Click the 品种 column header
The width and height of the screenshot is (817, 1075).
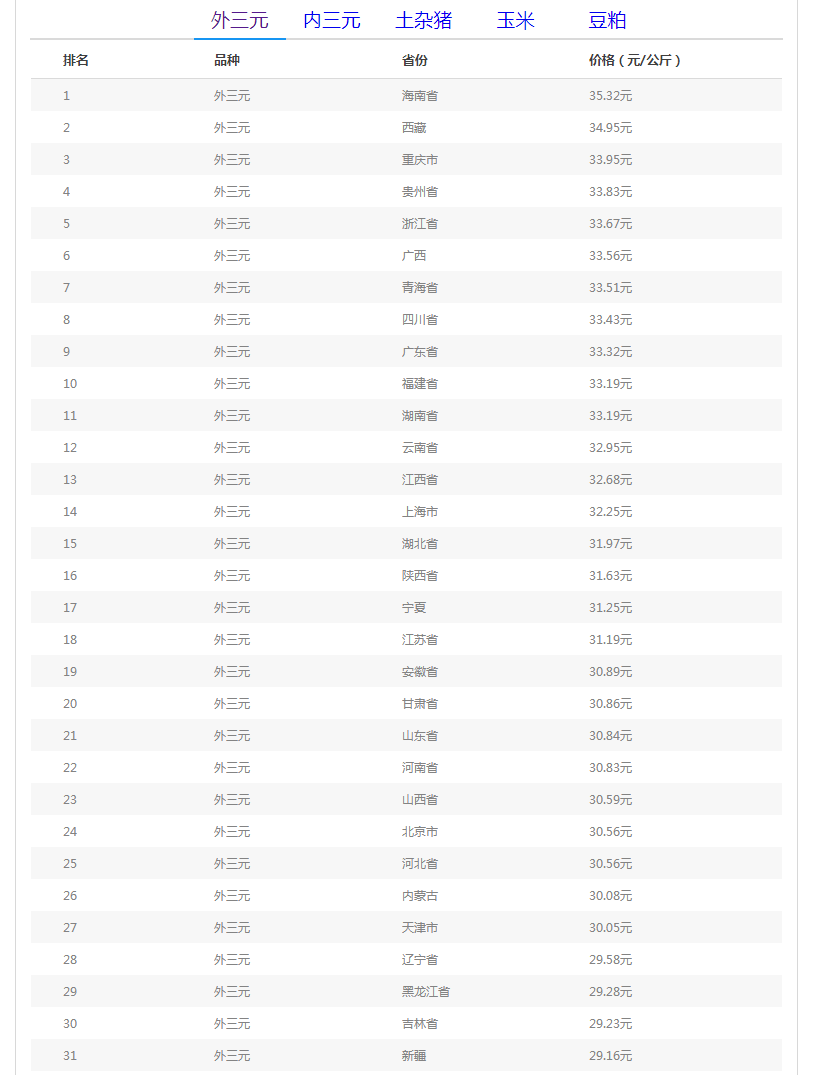point(227,60)
